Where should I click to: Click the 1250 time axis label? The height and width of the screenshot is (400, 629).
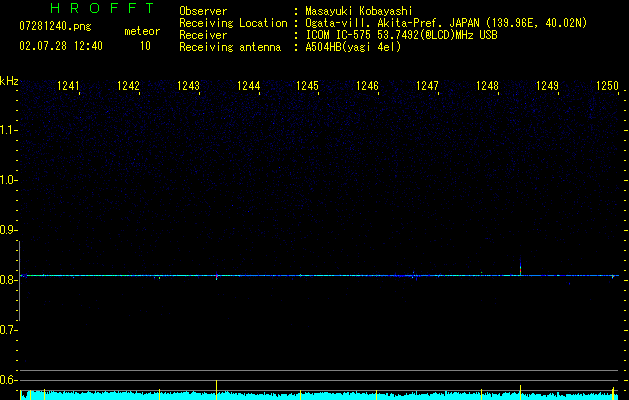(x=607, y=86)
